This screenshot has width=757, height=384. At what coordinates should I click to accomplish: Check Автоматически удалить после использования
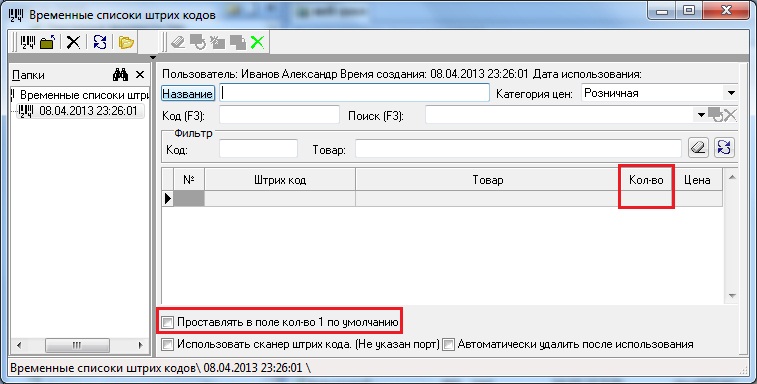tap(449, 344)
